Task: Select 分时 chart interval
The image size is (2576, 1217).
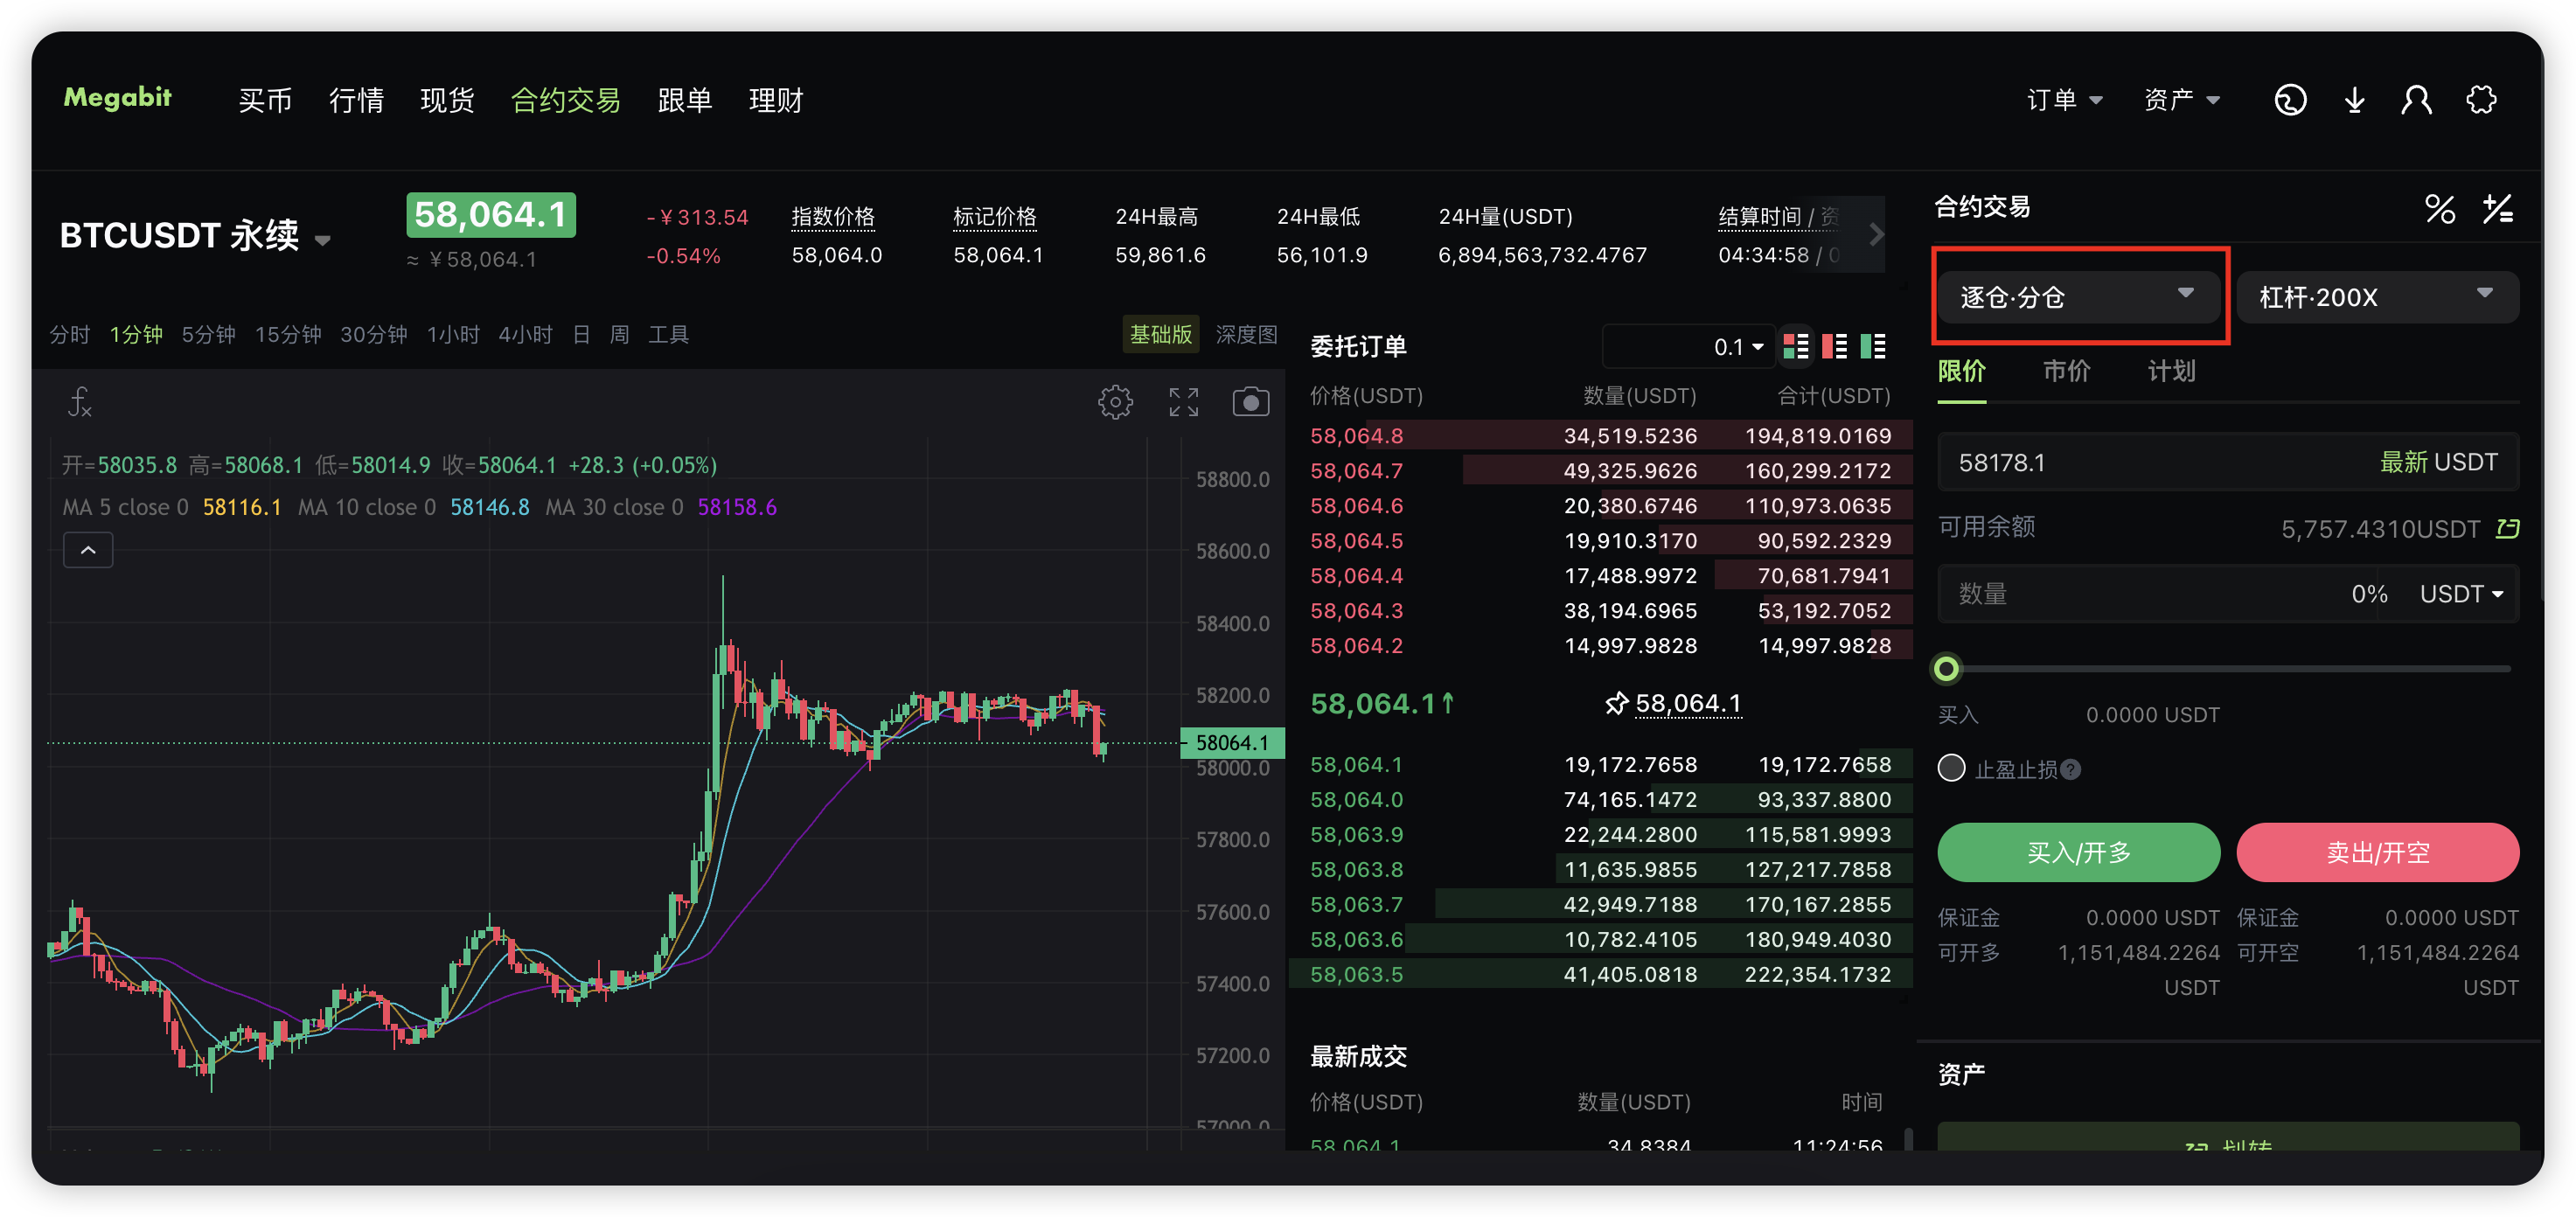Action: [70, 334]
